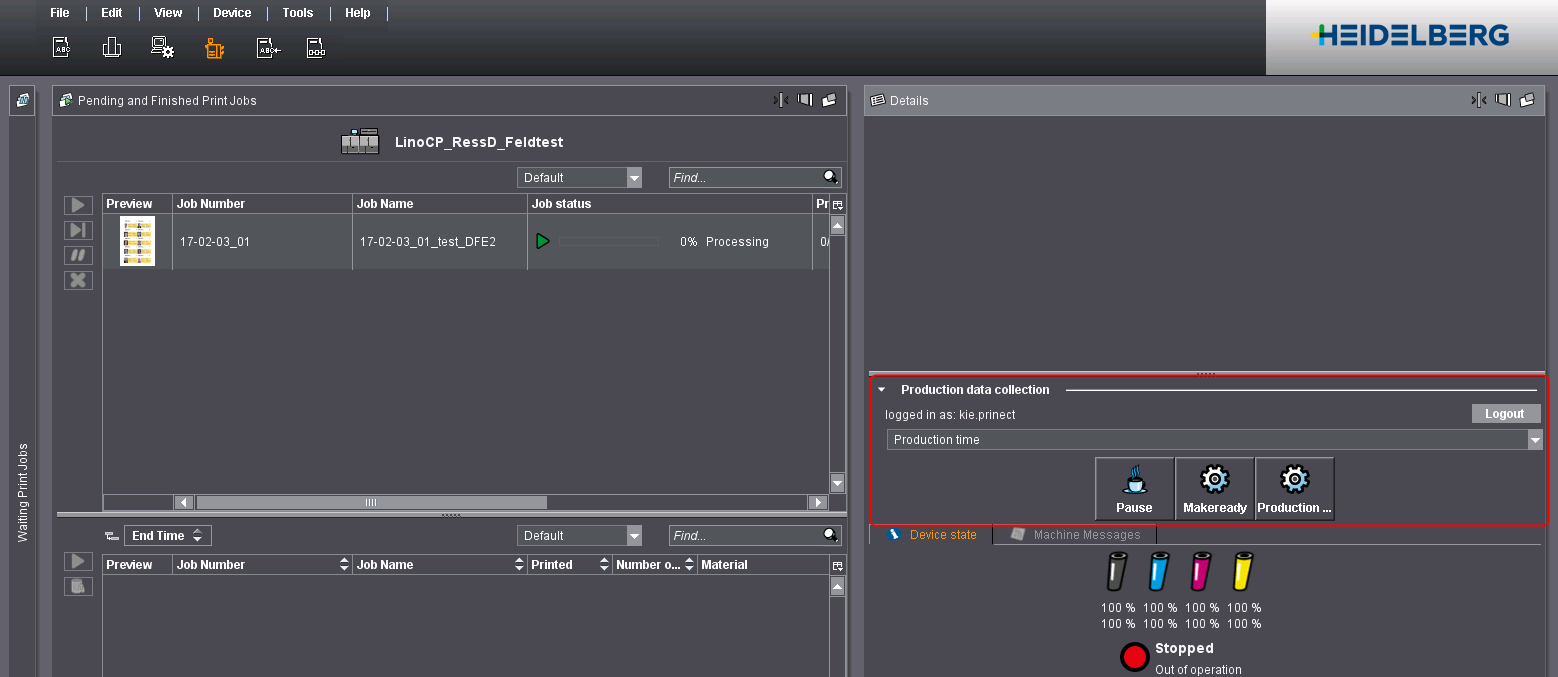Click the orange highlighted printer icon in toolbar
Viewport: 1558px width, 677px height.
tap(214, 47)
